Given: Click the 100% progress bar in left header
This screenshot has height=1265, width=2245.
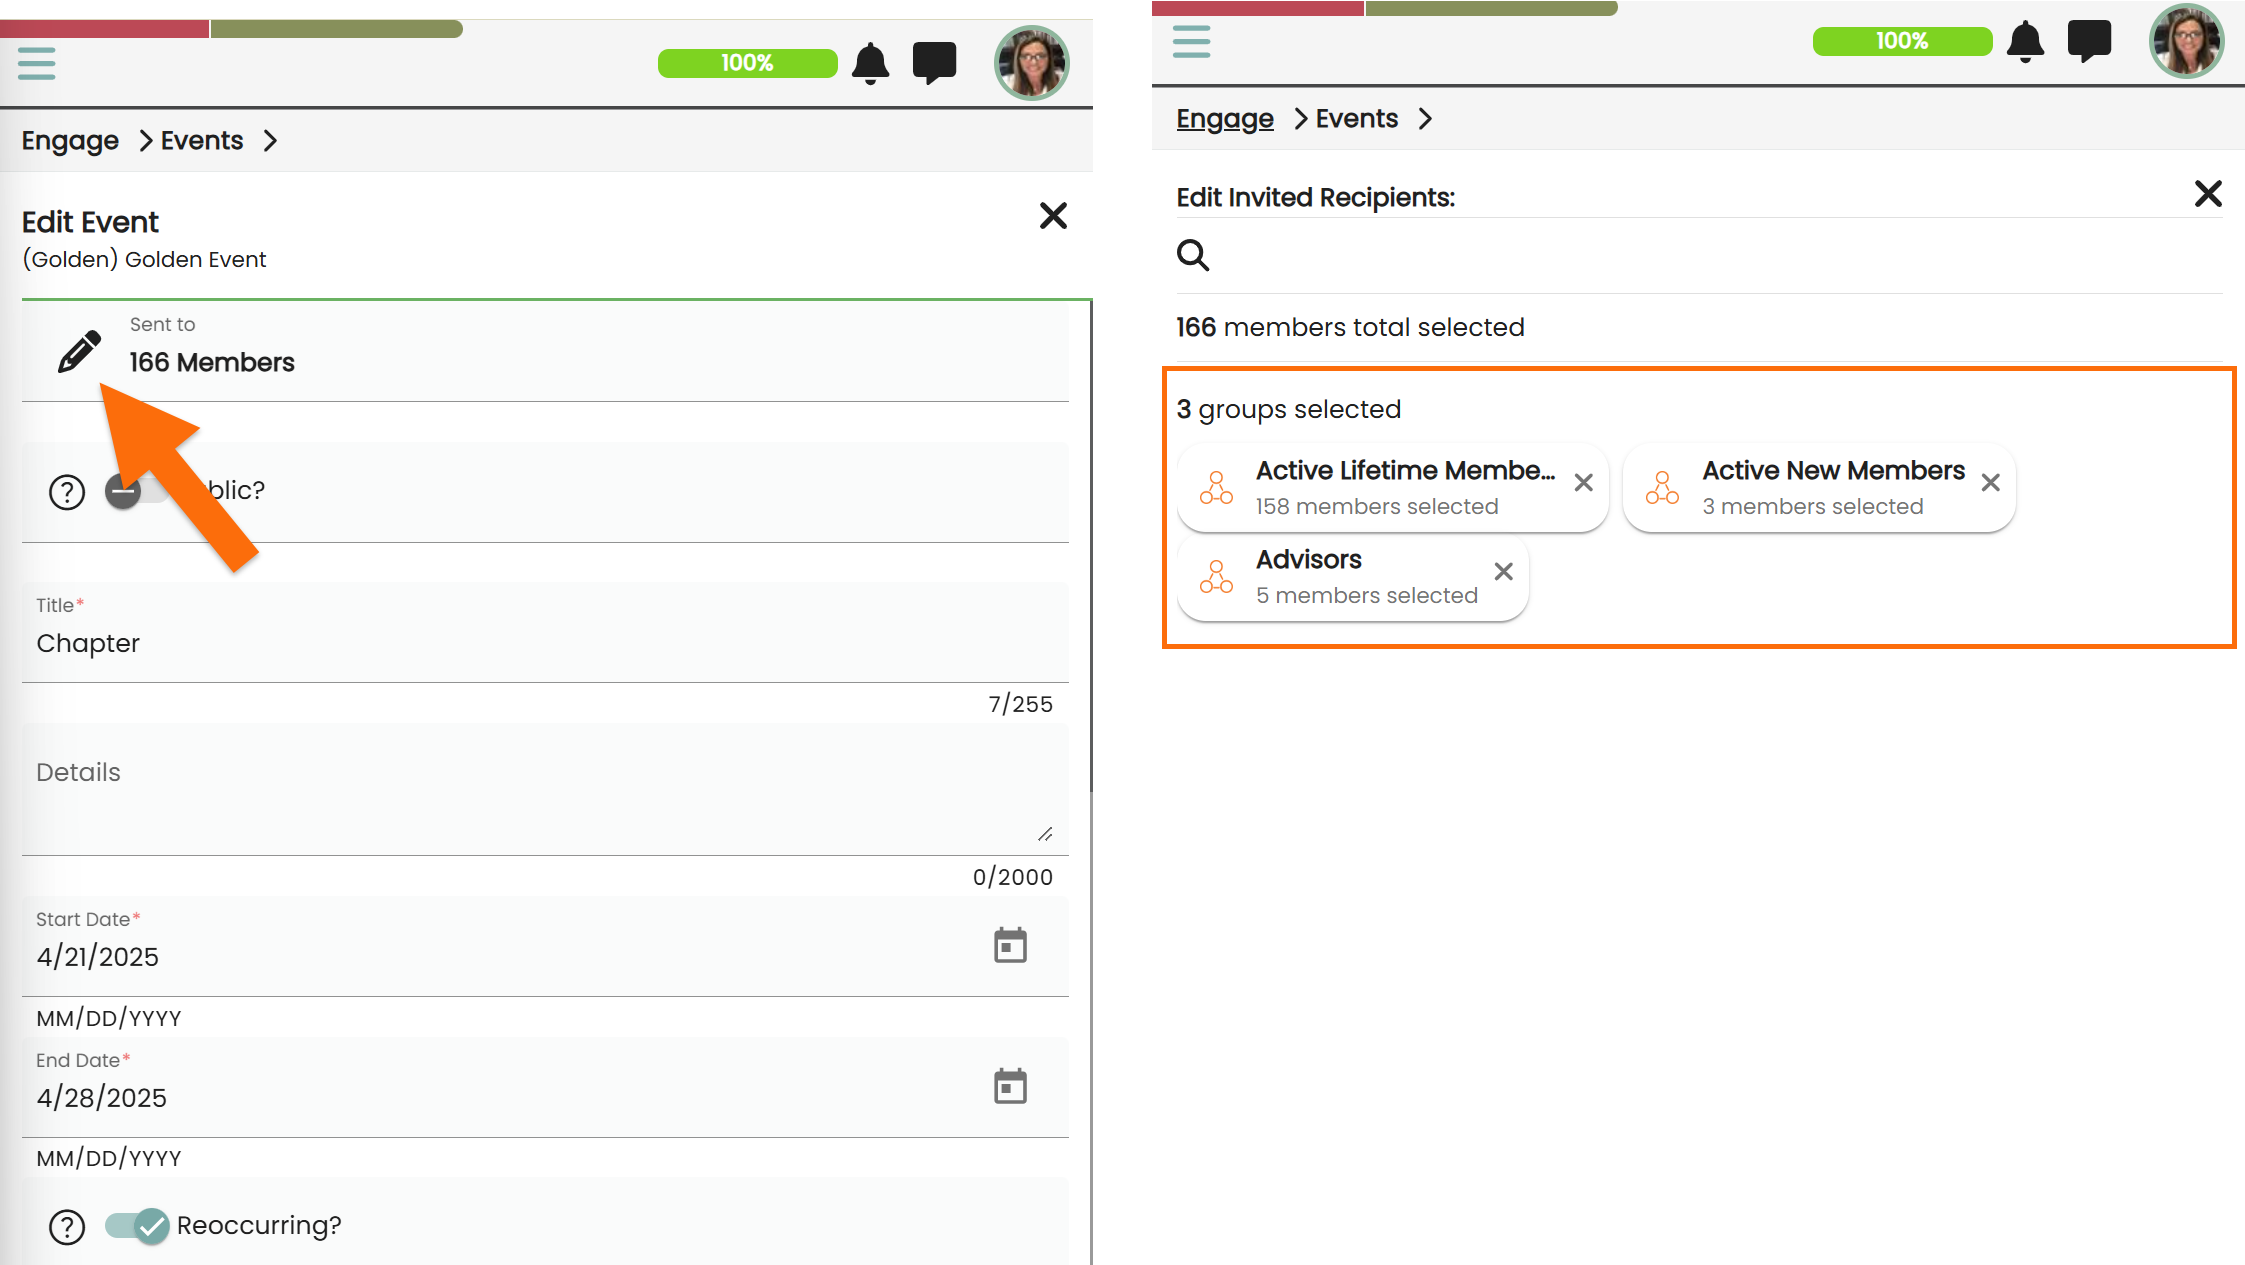Looking at the screenshot, I should click(747, 63).
